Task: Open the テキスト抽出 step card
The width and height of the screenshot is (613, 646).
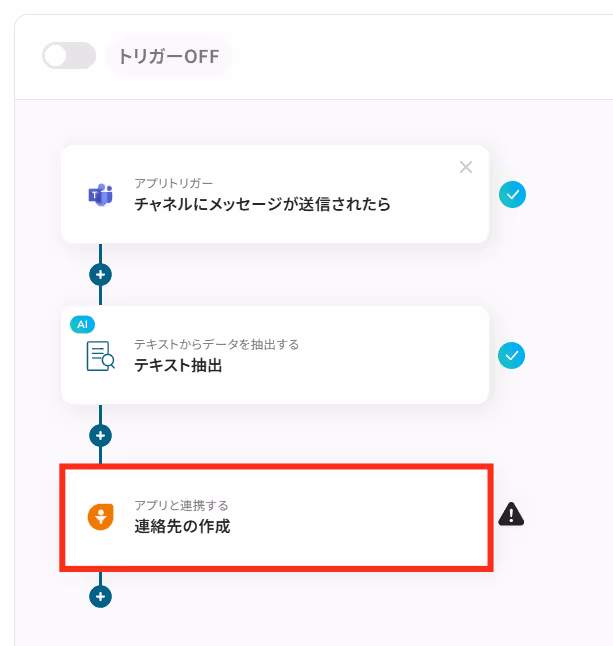Action: pyautogui.click(x=275, y=355)
